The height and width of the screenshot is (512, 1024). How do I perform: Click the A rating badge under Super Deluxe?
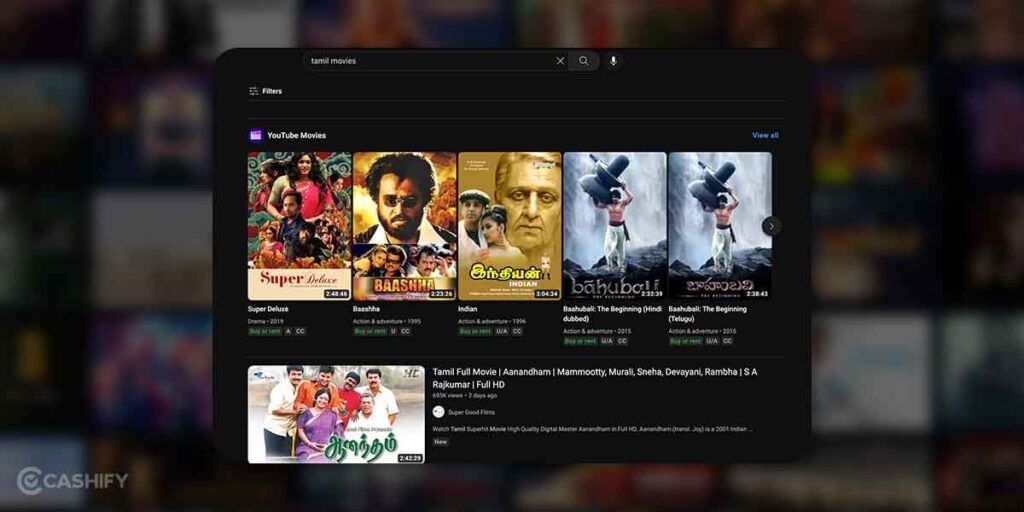coord(288,331)
